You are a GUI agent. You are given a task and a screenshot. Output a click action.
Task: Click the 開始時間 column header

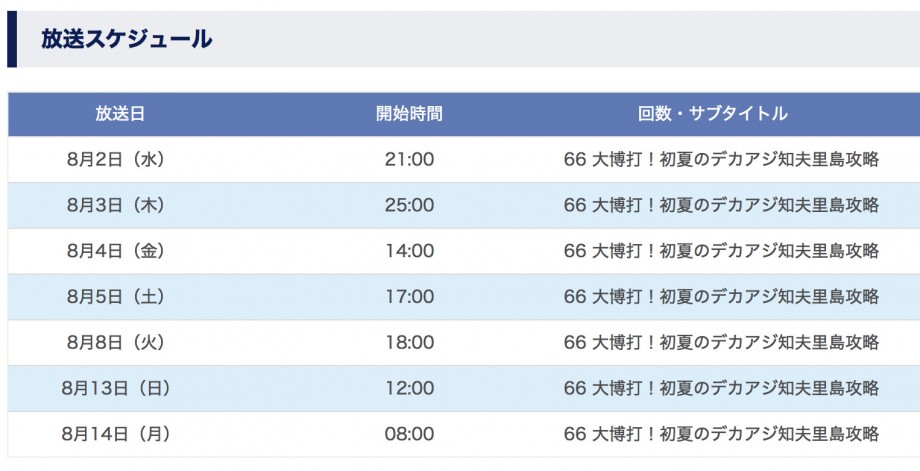(409, 113)
